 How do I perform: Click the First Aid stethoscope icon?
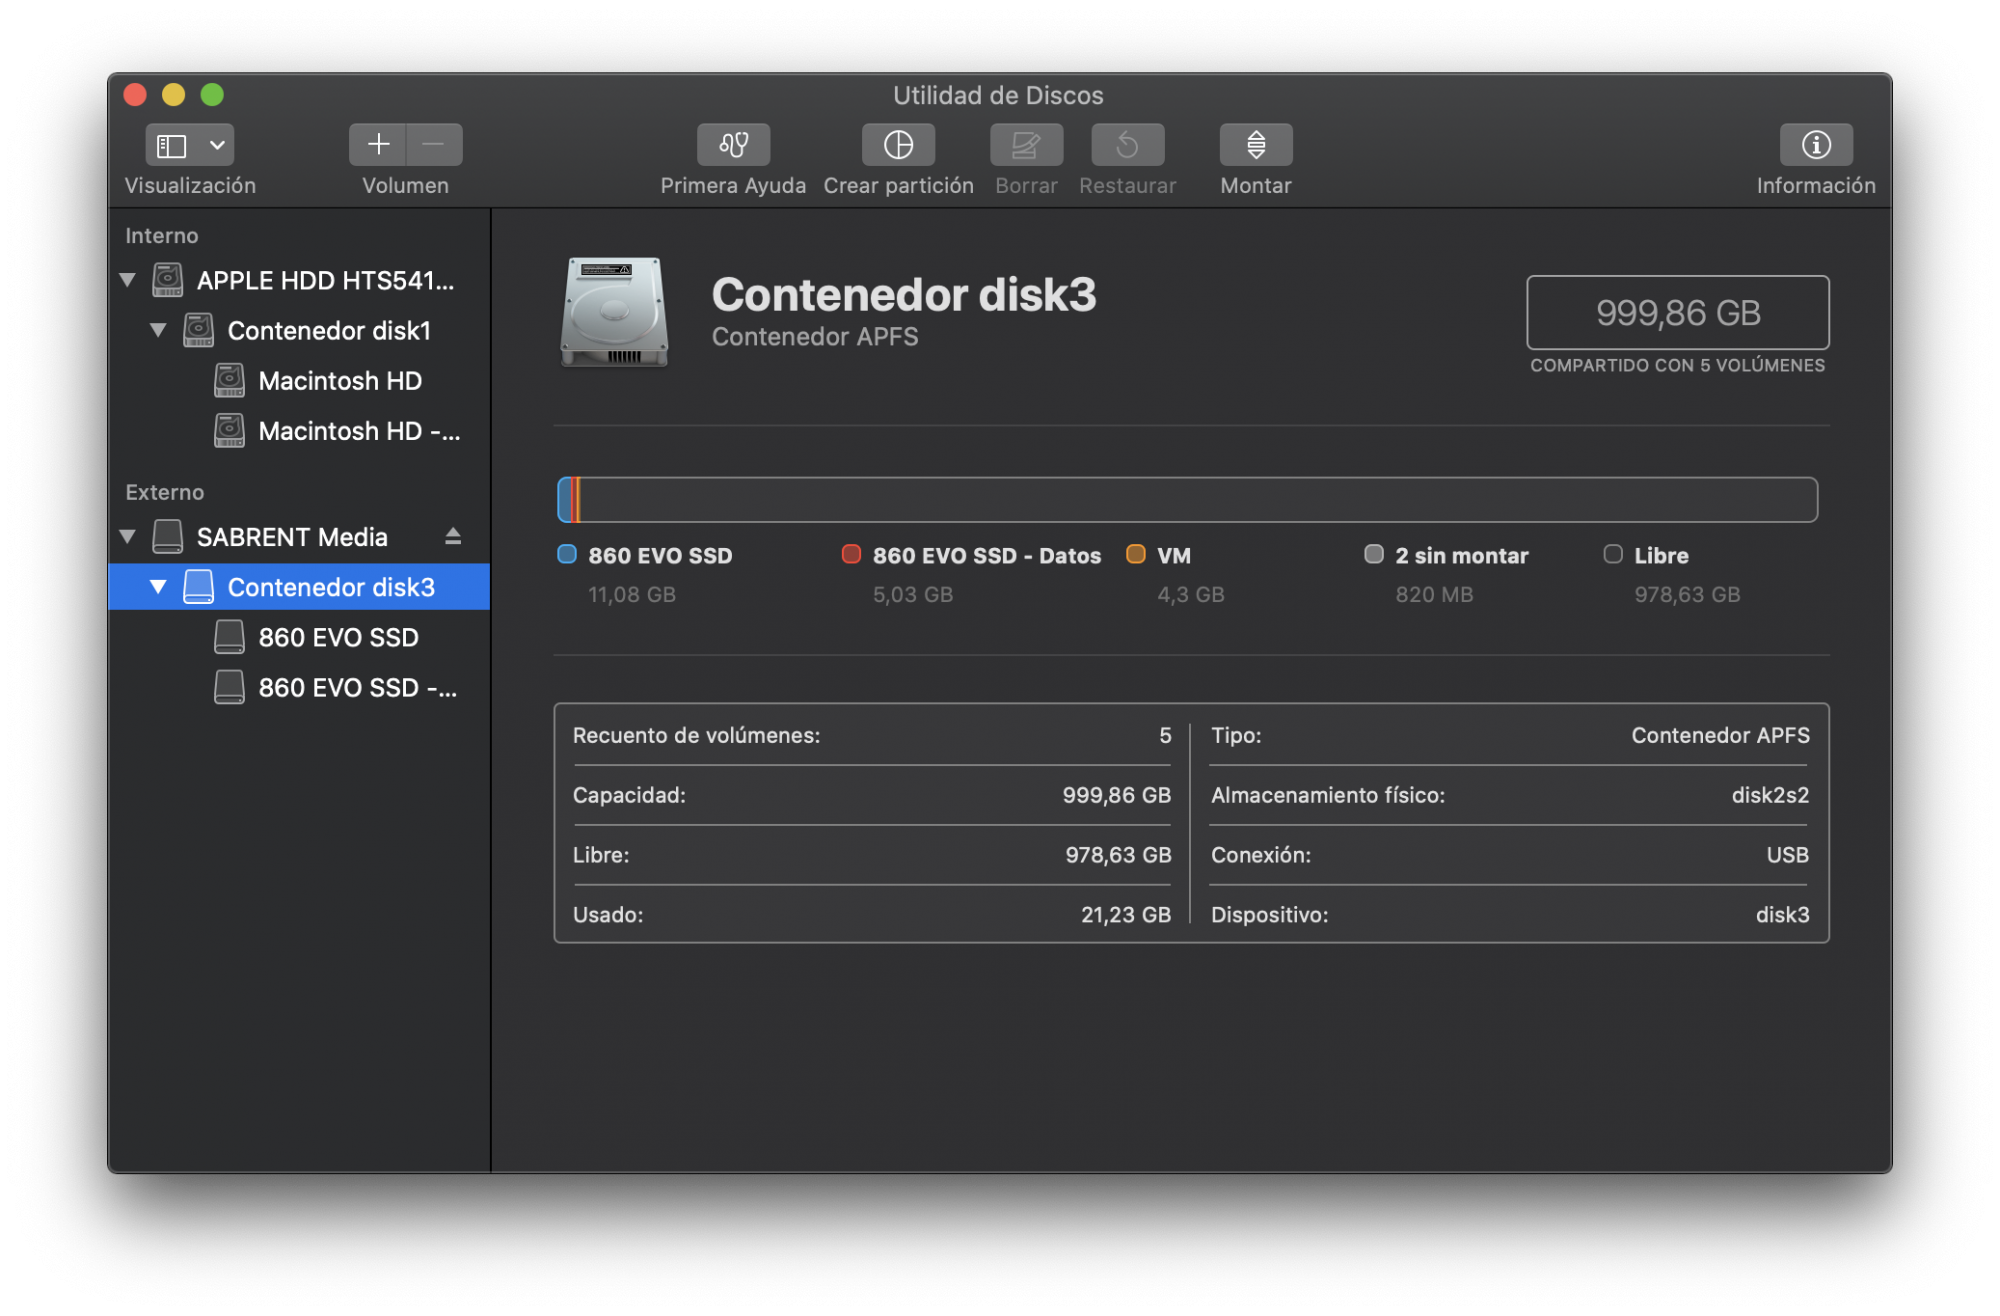(733, 145)
